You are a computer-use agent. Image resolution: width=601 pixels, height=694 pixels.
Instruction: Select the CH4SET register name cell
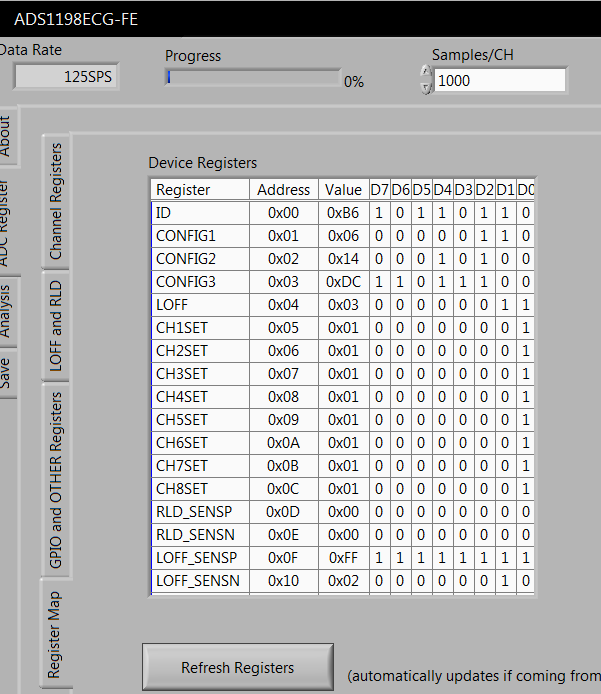pyautogui.click(x=200, y=397)
